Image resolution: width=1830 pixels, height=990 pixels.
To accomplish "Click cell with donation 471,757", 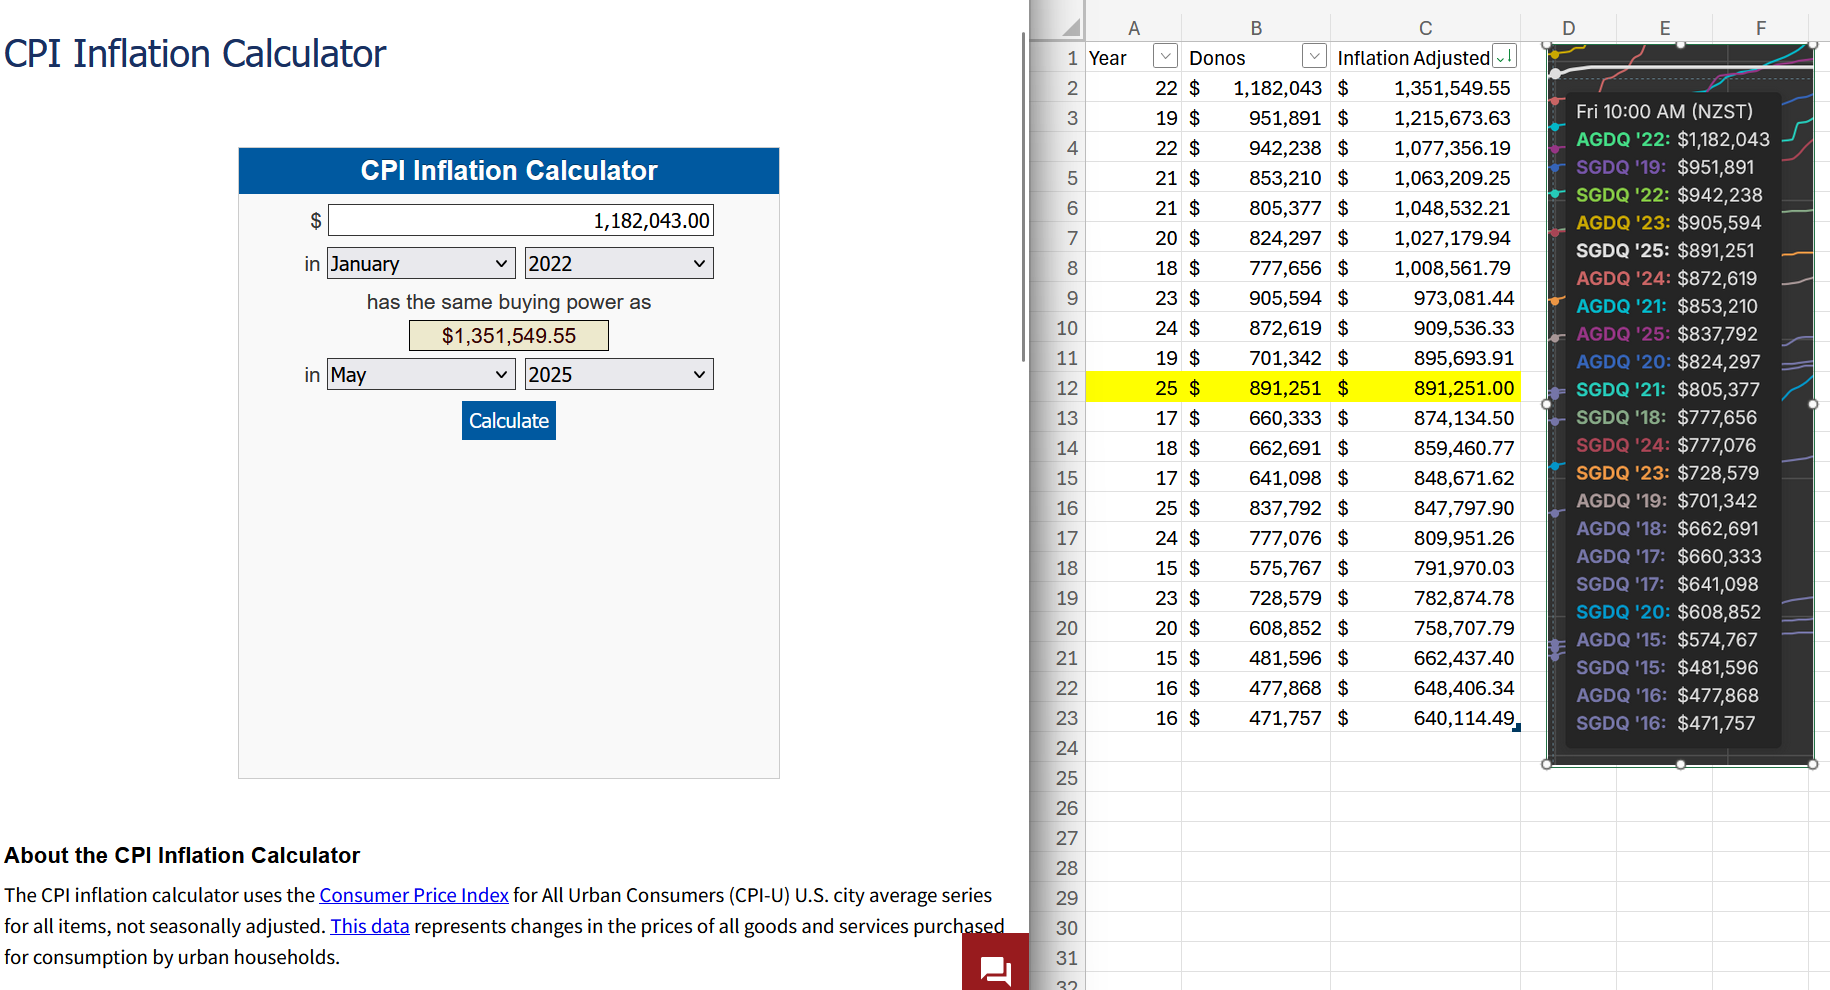I will (x=1256, y=718).
